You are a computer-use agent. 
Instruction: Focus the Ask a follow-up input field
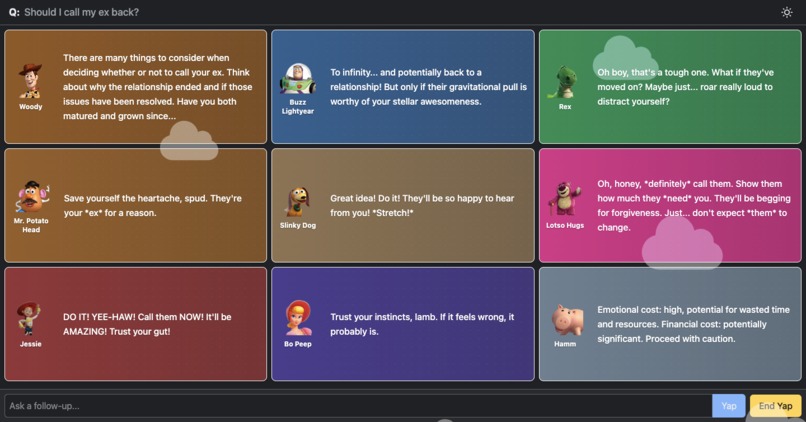click(358, 406)
